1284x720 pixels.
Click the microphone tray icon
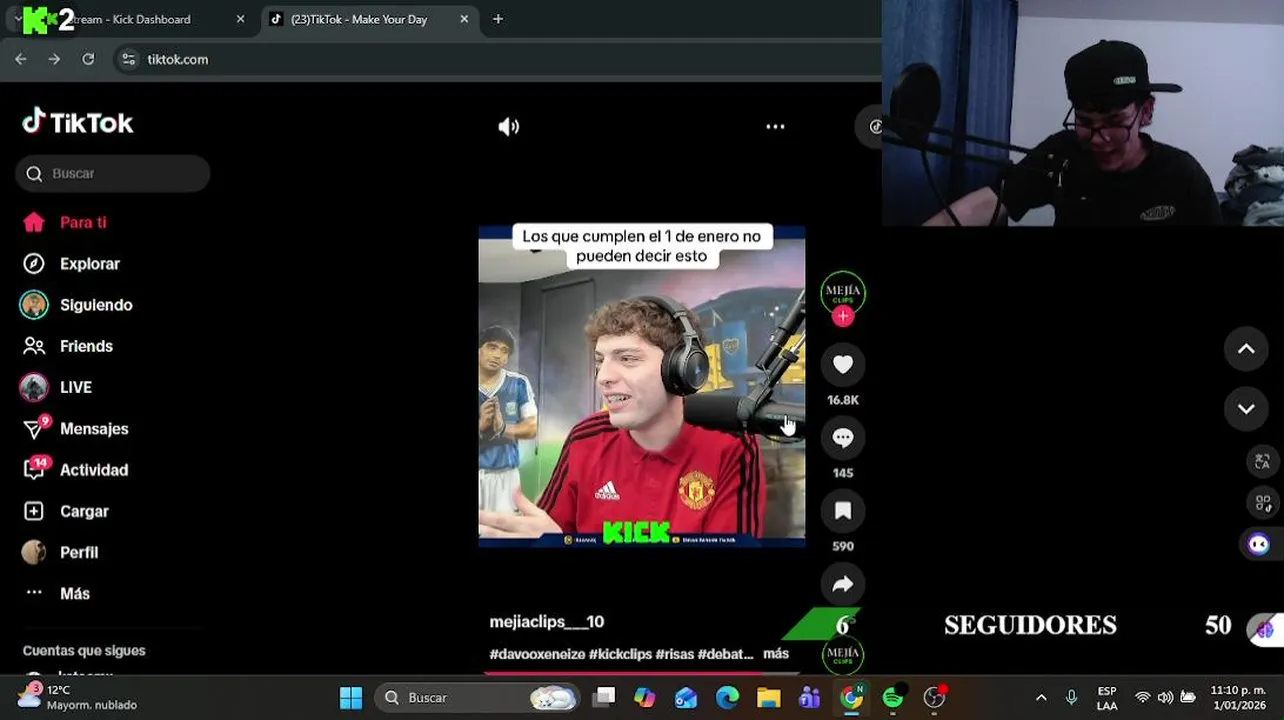pos(1071,698)
